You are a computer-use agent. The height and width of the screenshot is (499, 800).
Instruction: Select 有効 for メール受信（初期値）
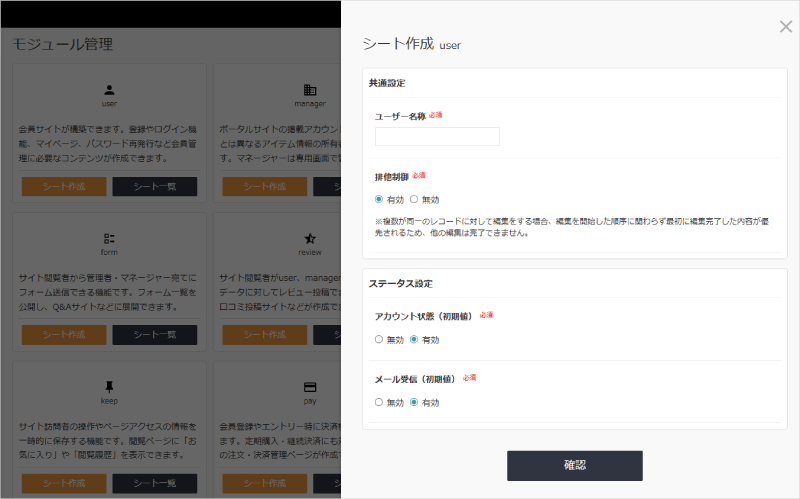[414, 402]
